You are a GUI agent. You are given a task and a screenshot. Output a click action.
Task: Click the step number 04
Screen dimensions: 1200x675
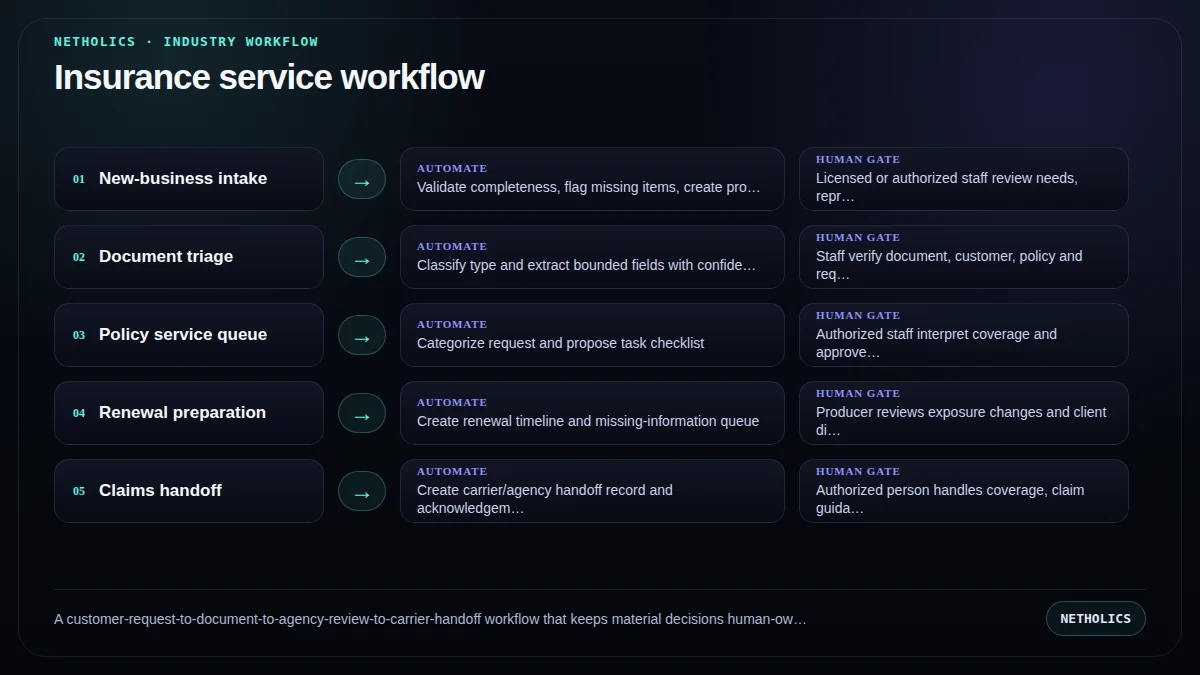tap(79, 413)
